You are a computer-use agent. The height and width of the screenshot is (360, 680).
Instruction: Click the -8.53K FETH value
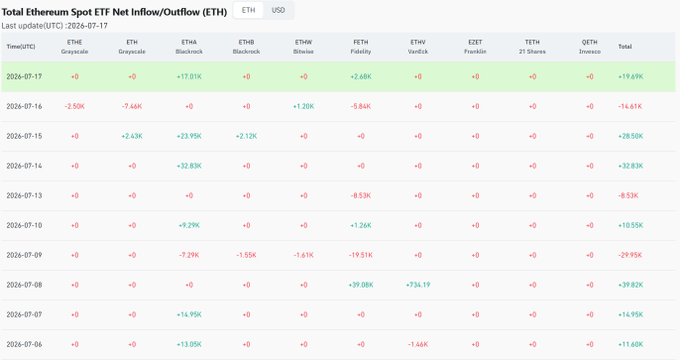tap(361, 196)
